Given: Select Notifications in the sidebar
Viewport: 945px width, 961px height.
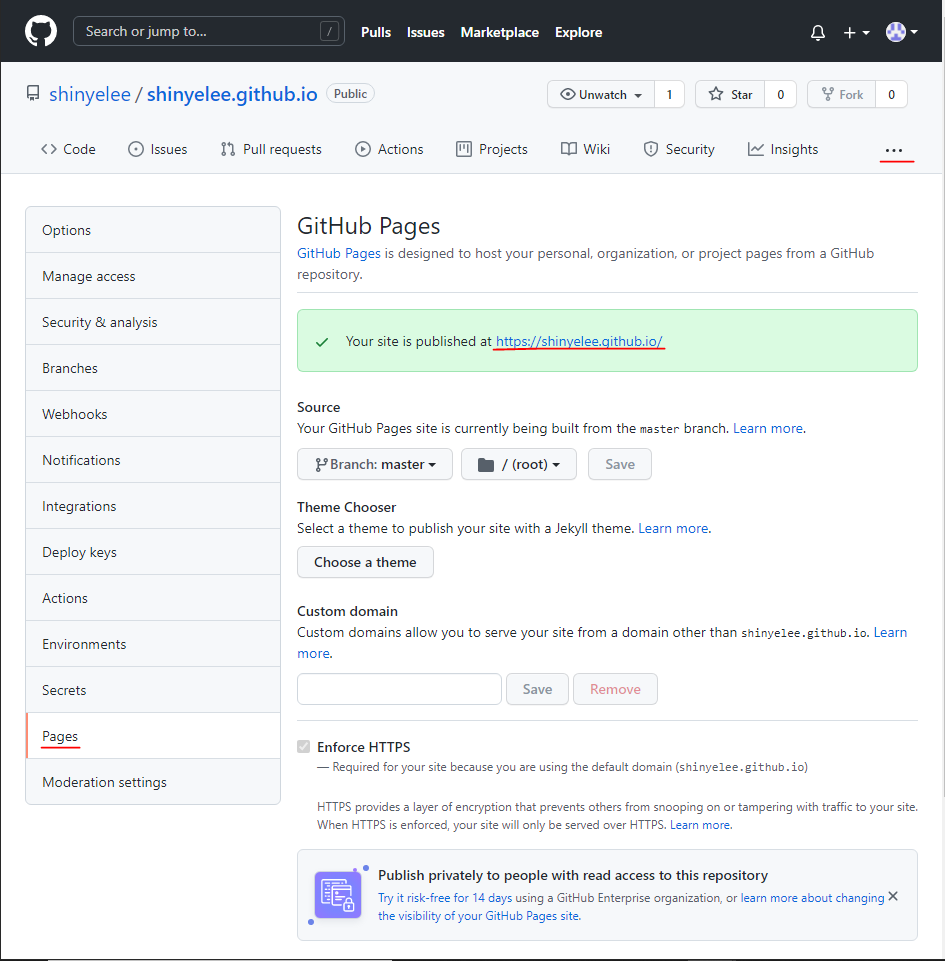Looking at the screenshot, I should 153,460.
